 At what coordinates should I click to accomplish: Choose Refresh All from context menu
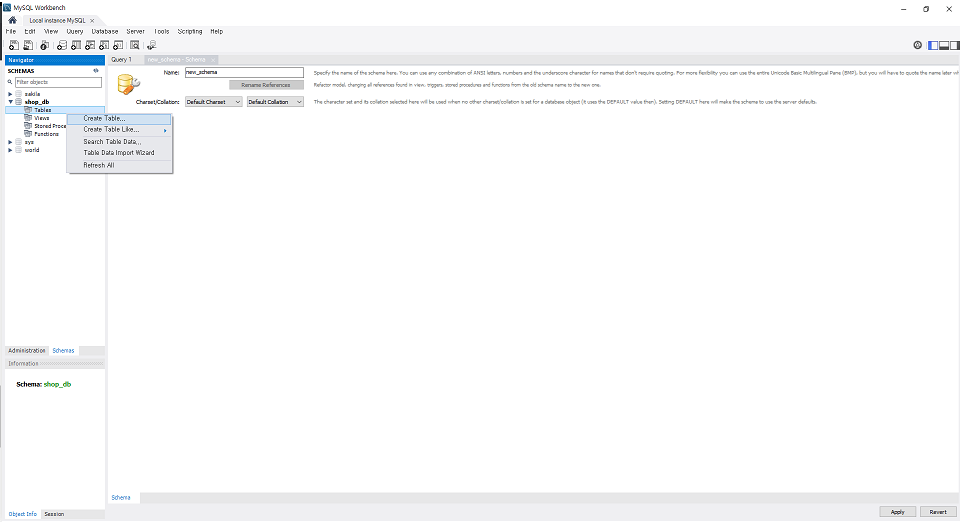(119, 166)
